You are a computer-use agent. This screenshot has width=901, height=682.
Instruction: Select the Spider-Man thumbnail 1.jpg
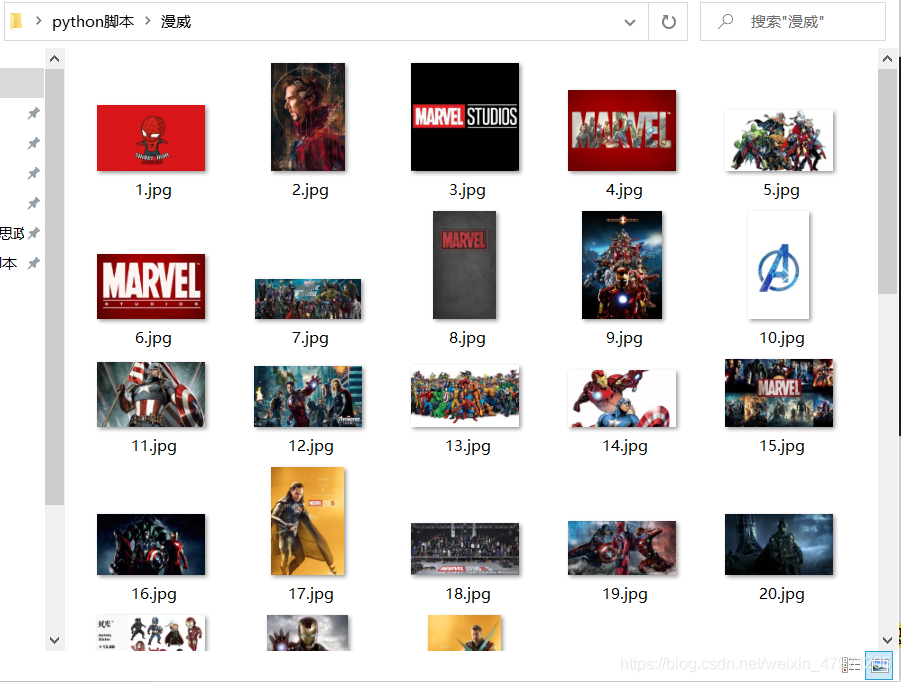click(151, 138)
